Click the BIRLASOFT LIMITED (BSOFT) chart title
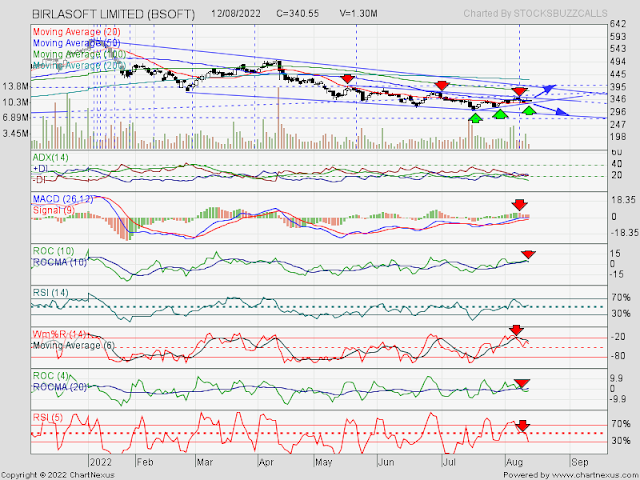 tap(113, 14)
